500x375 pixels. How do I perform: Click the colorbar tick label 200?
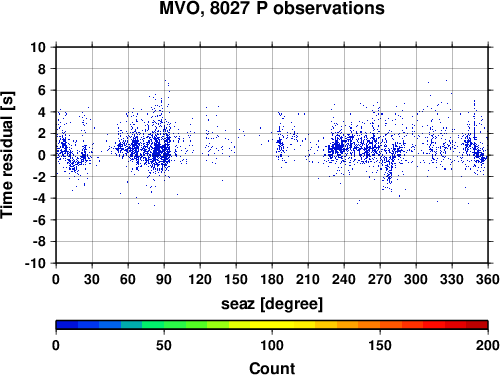click(488, 345)
